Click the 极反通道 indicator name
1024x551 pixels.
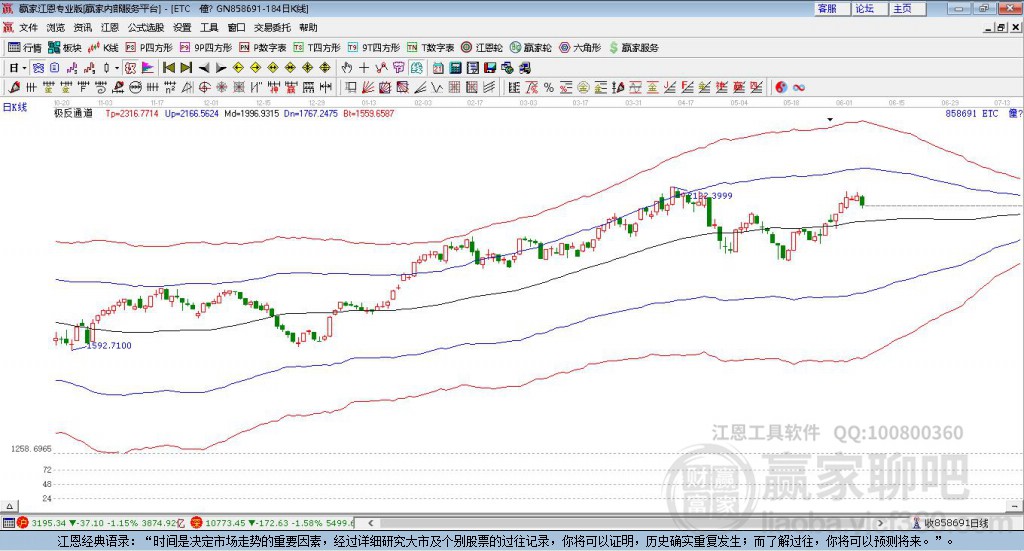pos(73,114)
